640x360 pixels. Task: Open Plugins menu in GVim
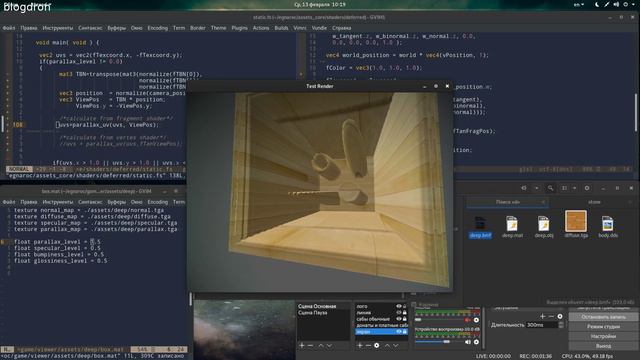click(x=239, y=28)
